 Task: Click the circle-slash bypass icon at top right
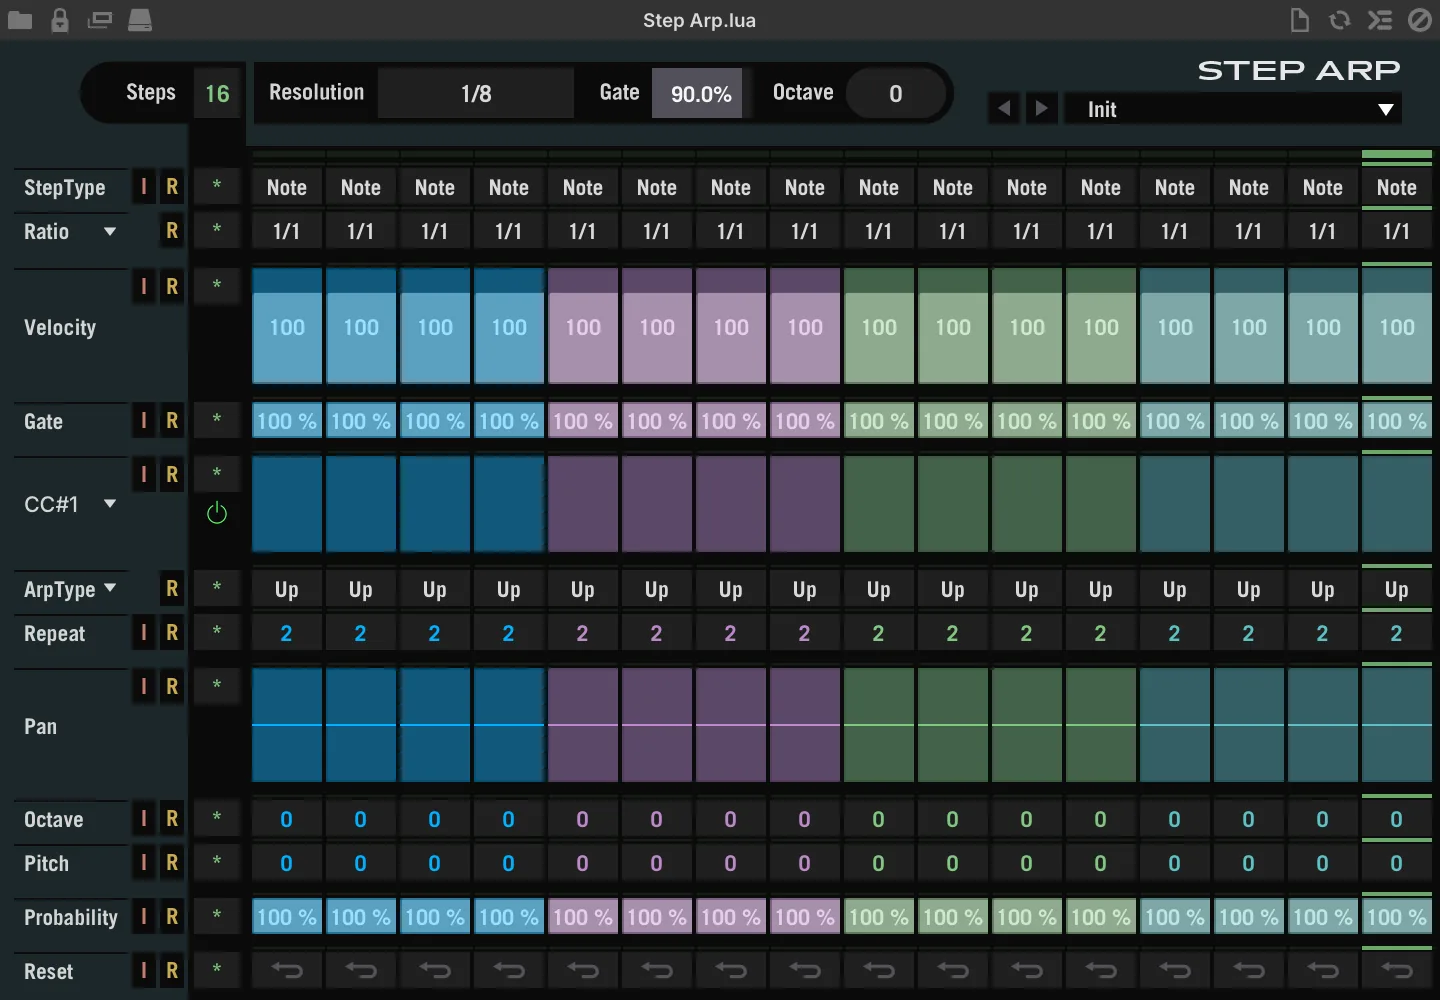(1420, 20)
